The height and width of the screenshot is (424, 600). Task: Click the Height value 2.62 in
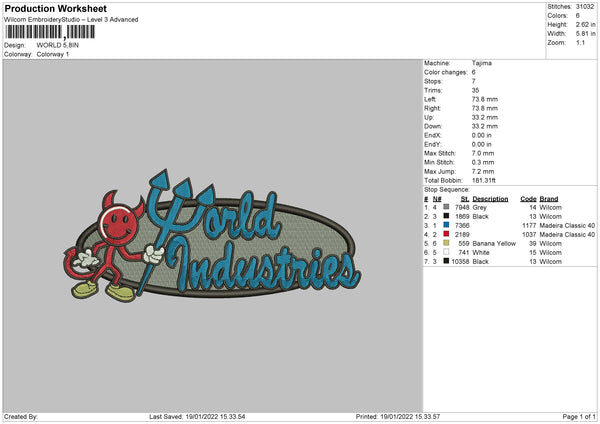click(585, 24)
